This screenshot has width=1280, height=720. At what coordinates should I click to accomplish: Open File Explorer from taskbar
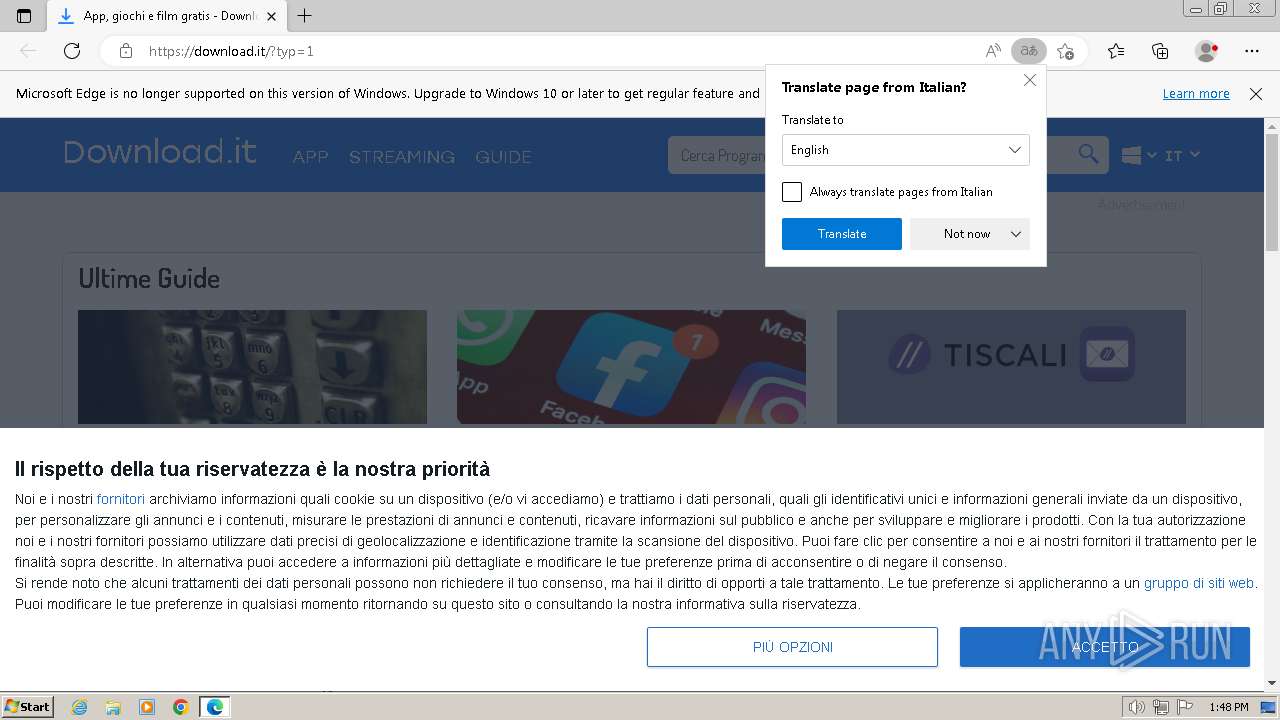[x=113, y=707]
